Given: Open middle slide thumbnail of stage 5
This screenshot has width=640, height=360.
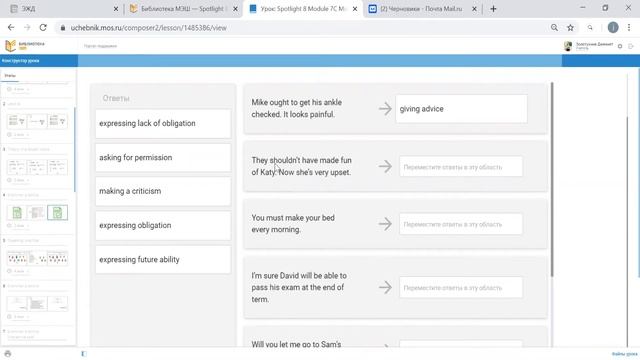Looking at the screenshot, I should 37,258.
